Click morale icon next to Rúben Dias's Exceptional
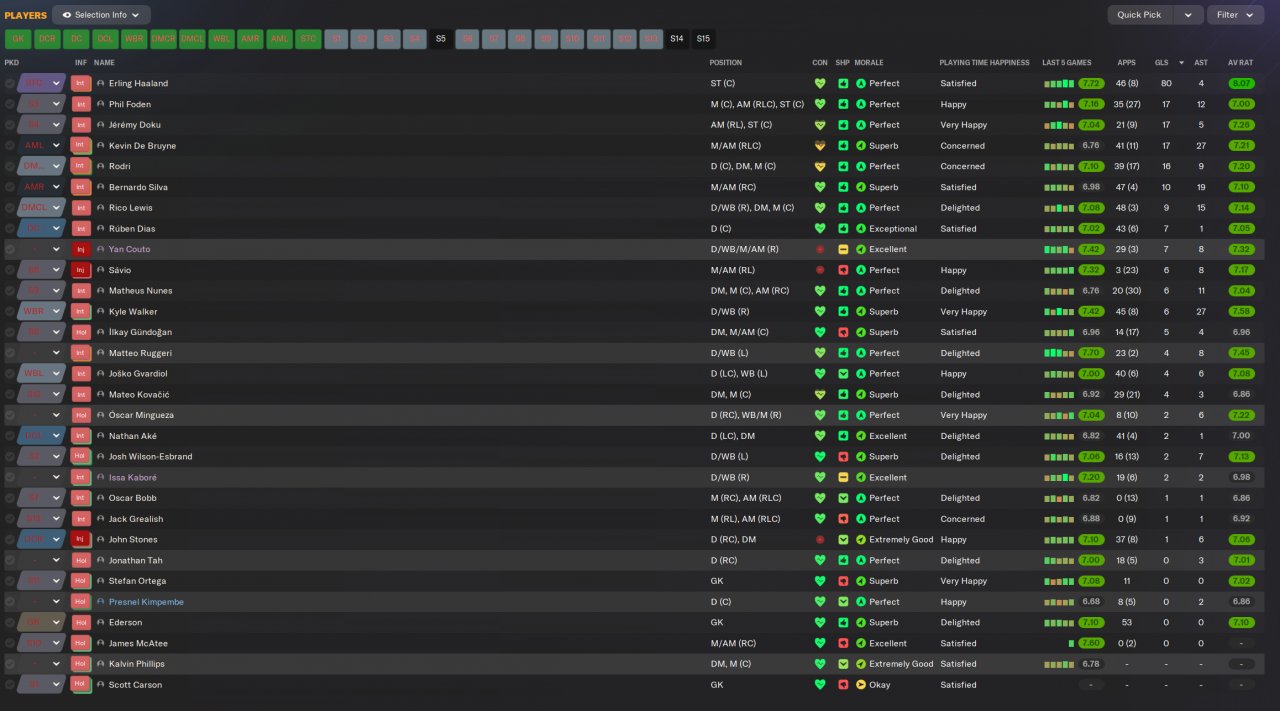This screenshot has width=1280, height=711. tap(861, 229)
